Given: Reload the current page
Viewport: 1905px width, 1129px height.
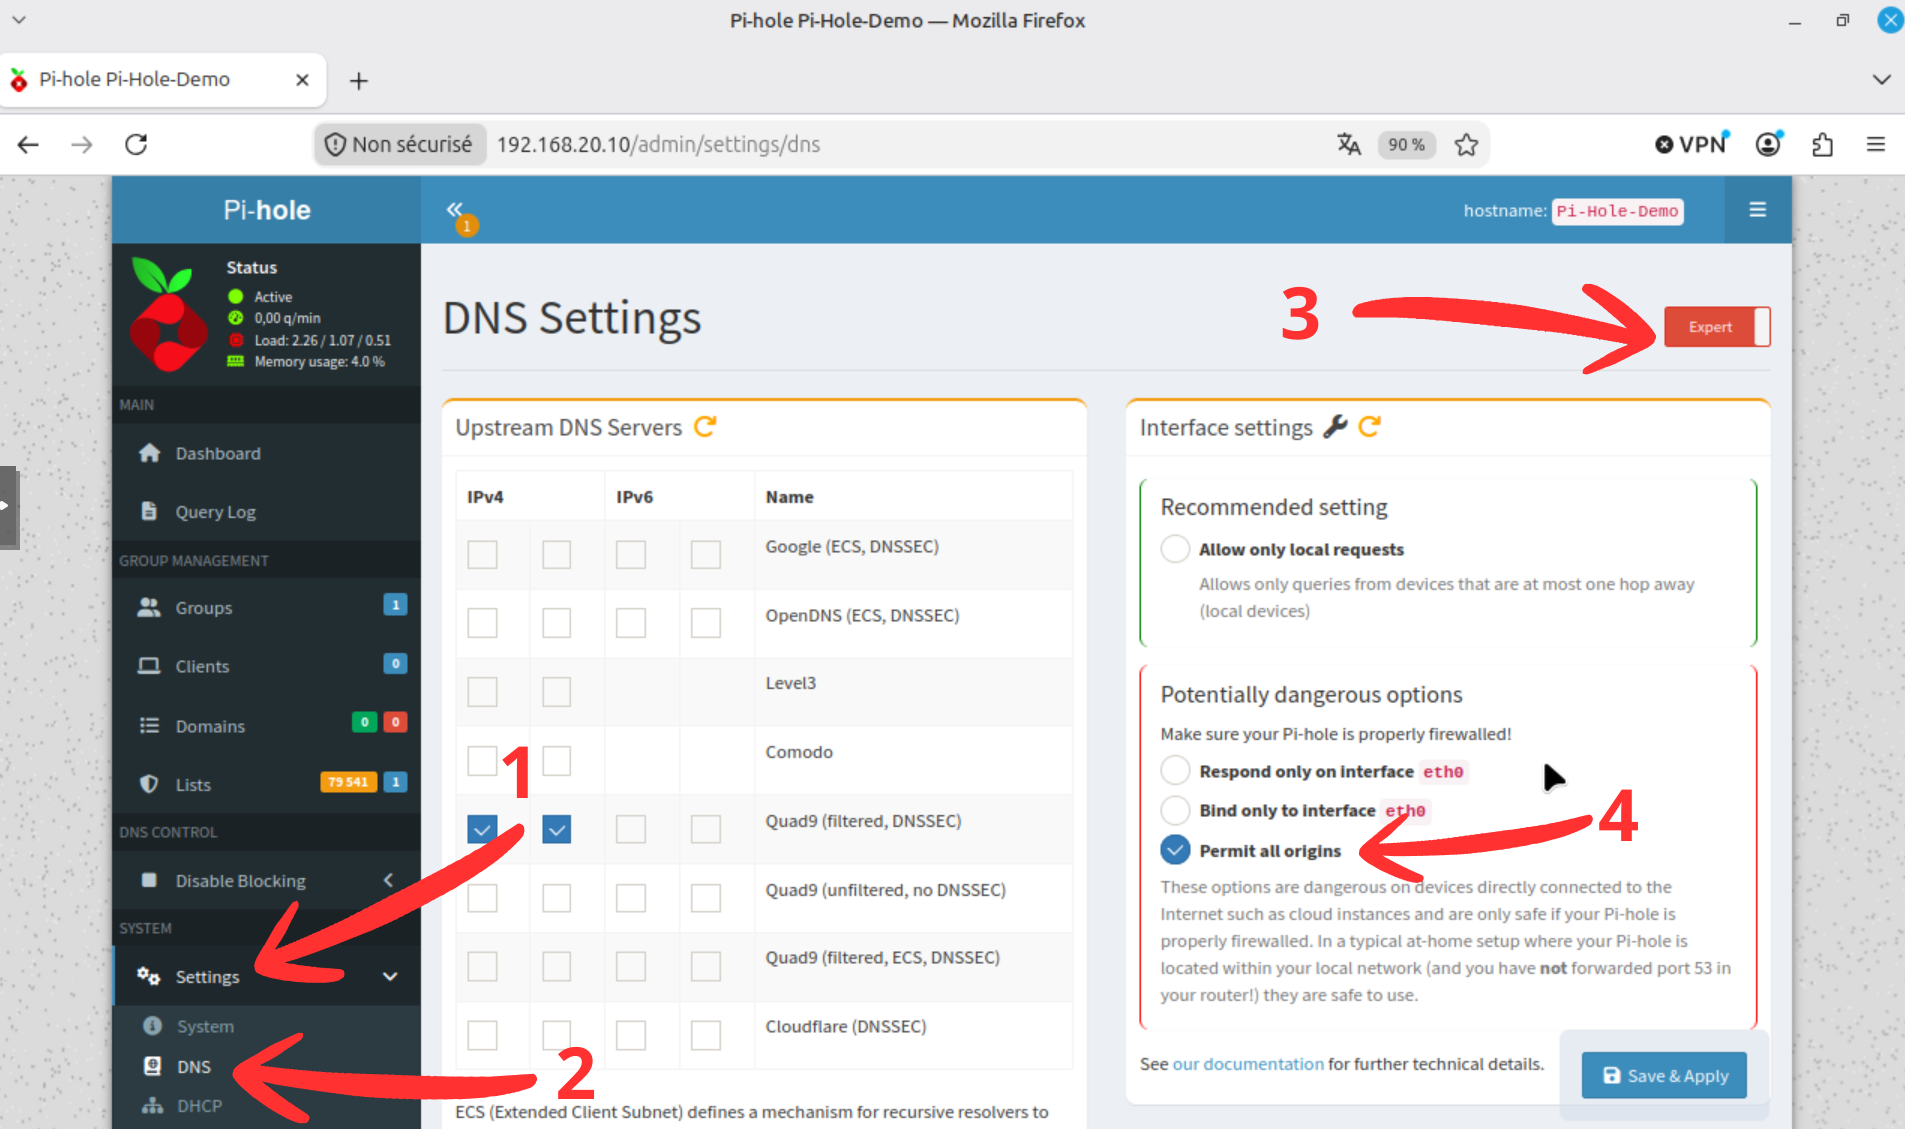Looking at the screenshot, I should [x=136, y=145].
